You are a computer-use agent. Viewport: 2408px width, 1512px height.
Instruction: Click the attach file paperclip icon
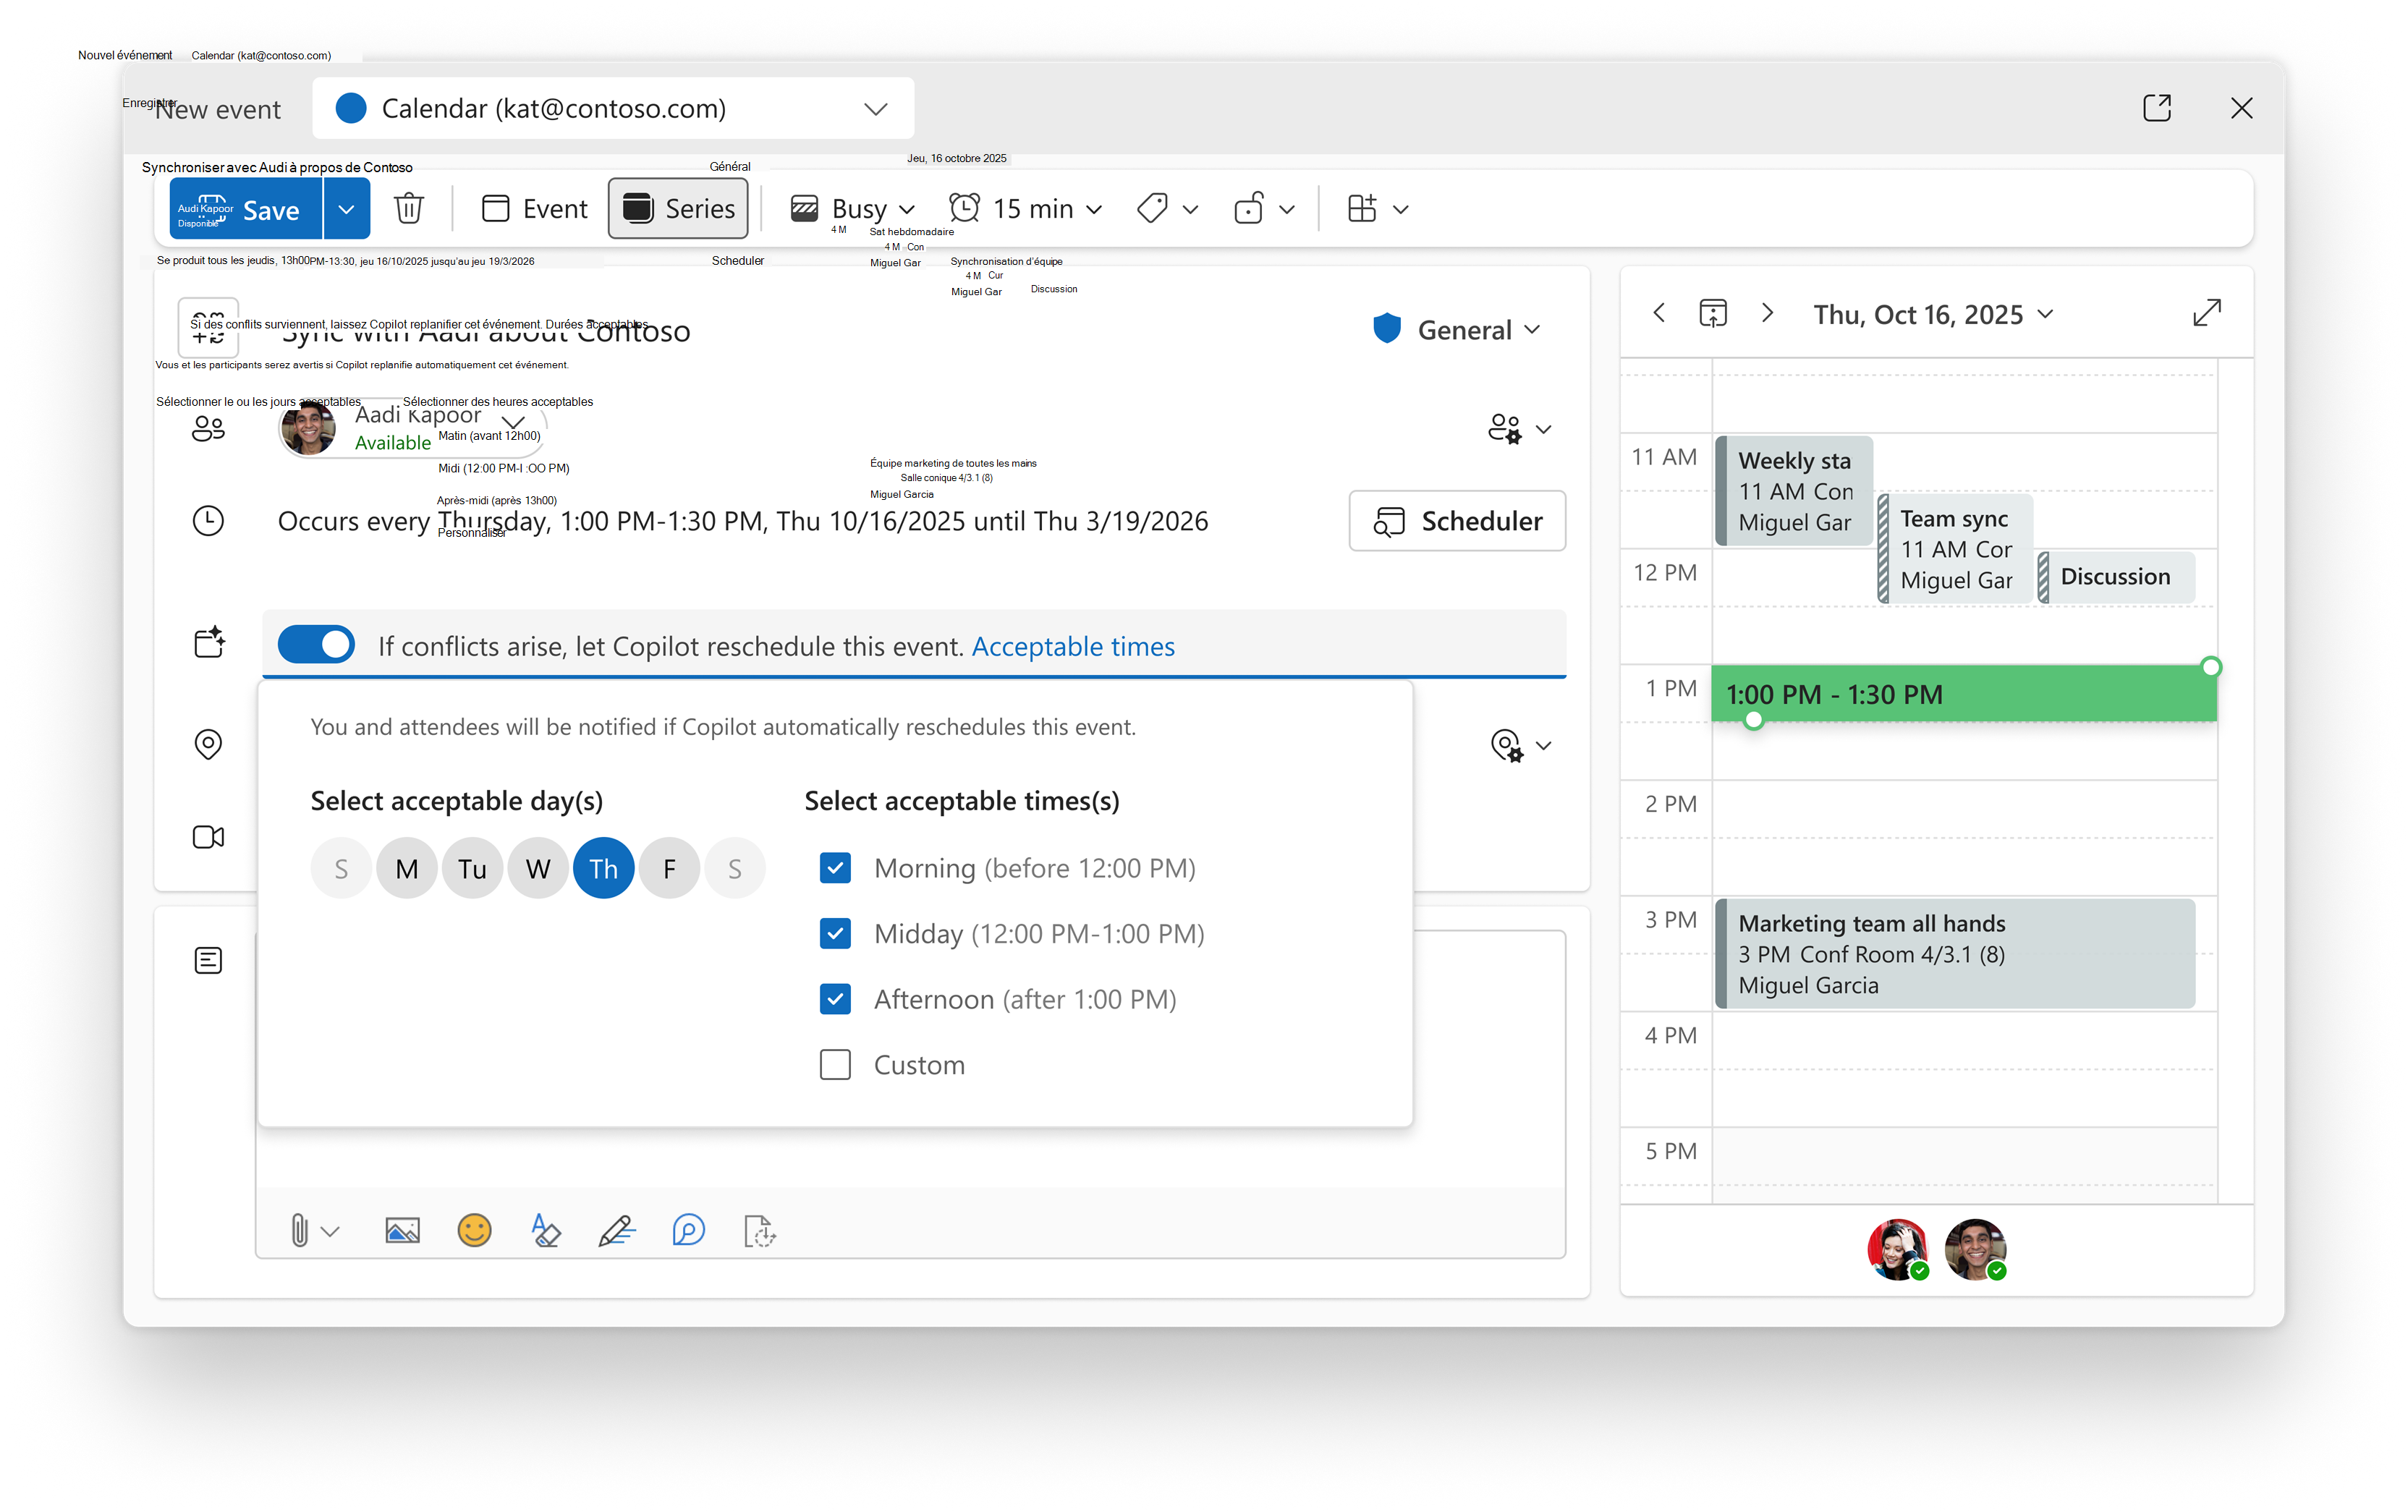(299, 1231)
